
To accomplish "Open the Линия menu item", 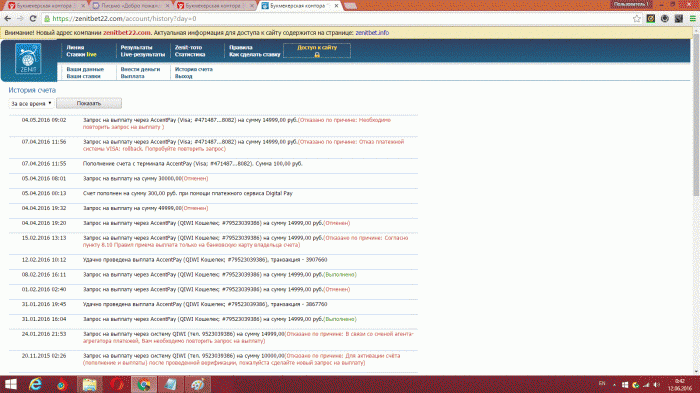I will click(x=75, y=47).
